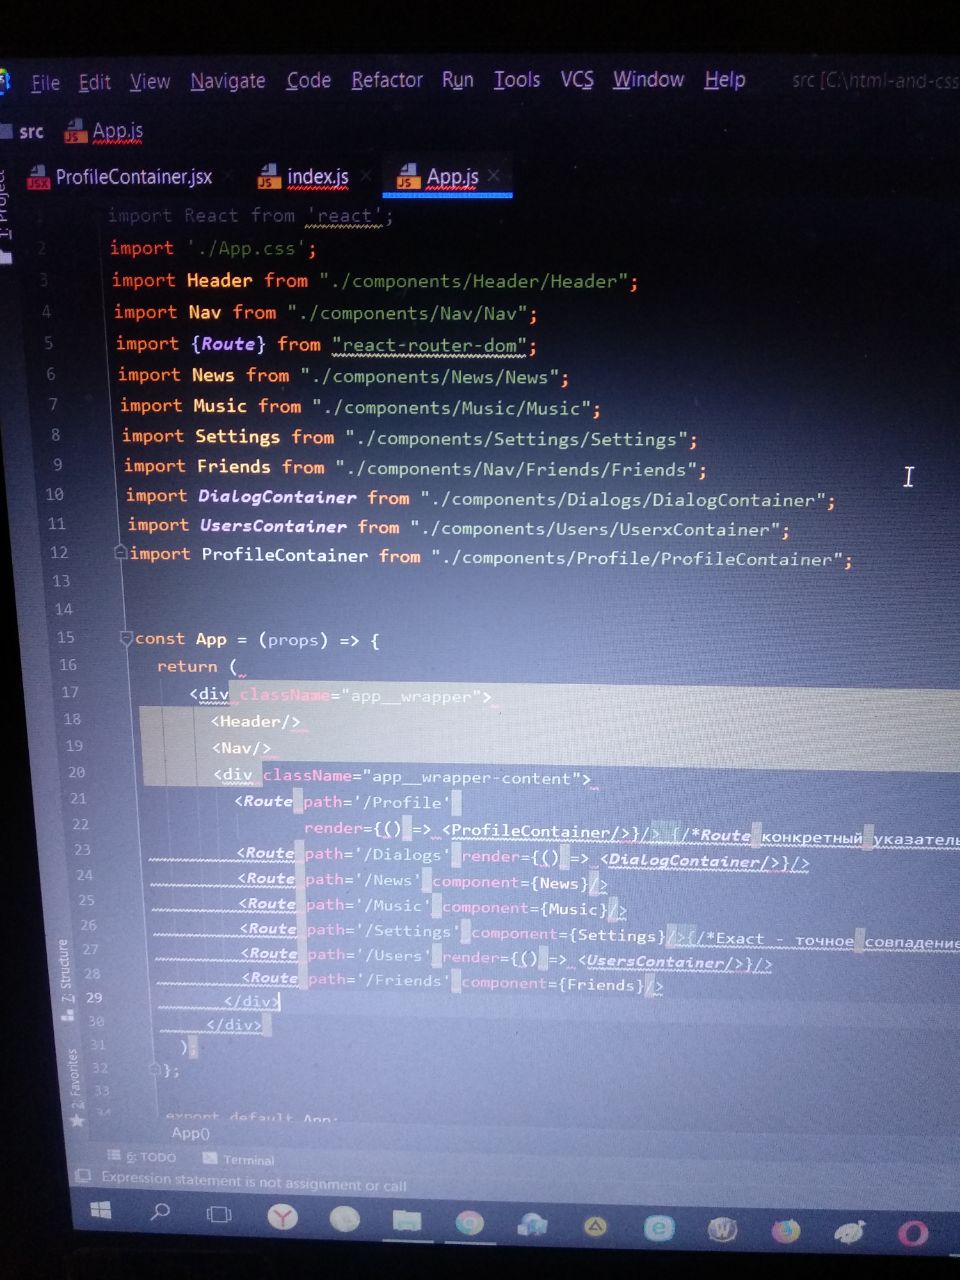Open the Project tool window stripe
This screenshot has width=960, height=1280.
5,215
